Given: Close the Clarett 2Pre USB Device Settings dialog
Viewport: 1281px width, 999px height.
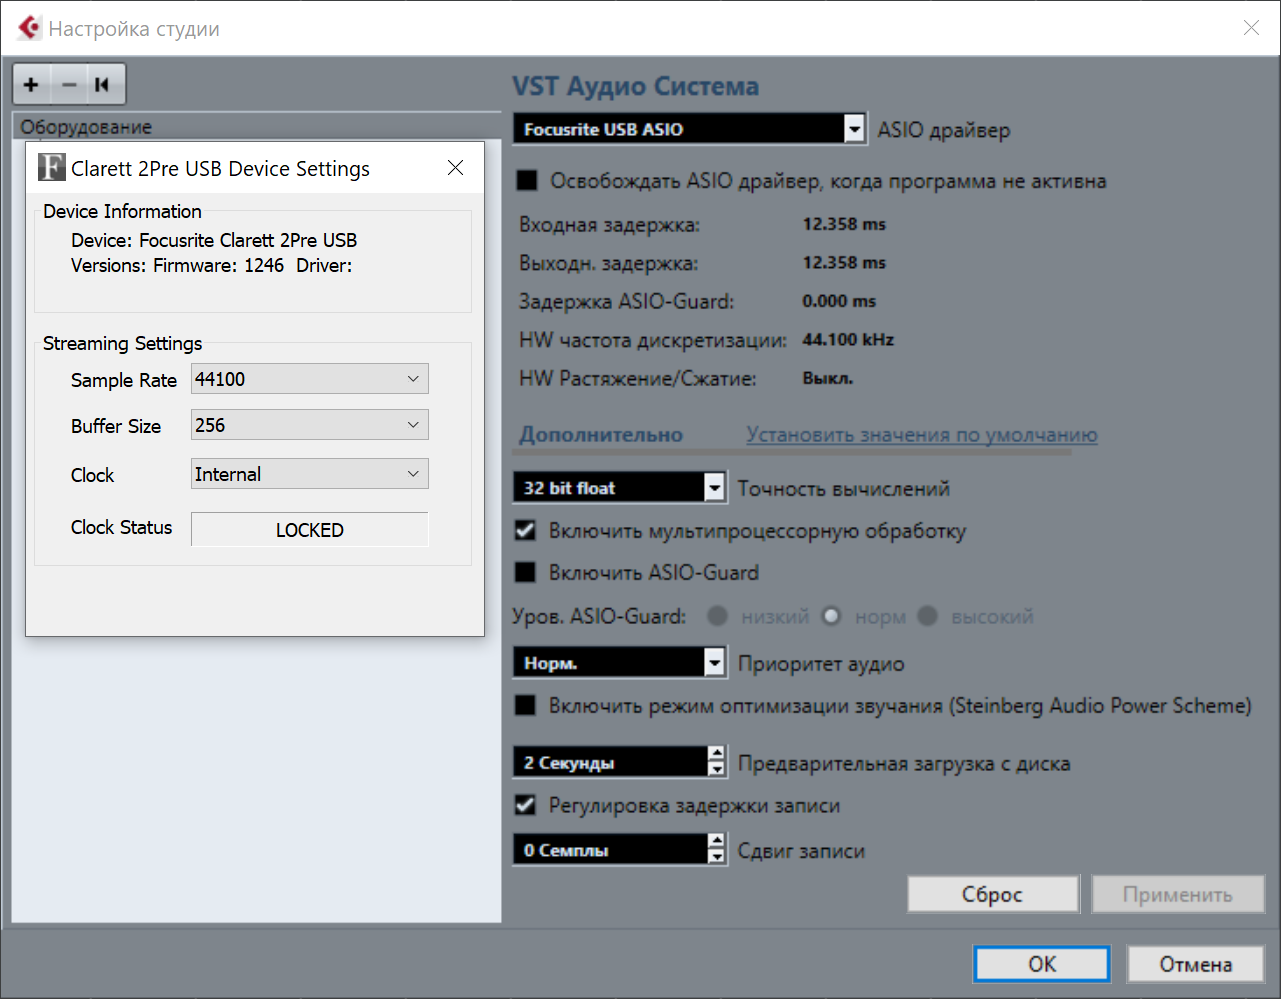Looking at the screenshot, I should [455, 168].
